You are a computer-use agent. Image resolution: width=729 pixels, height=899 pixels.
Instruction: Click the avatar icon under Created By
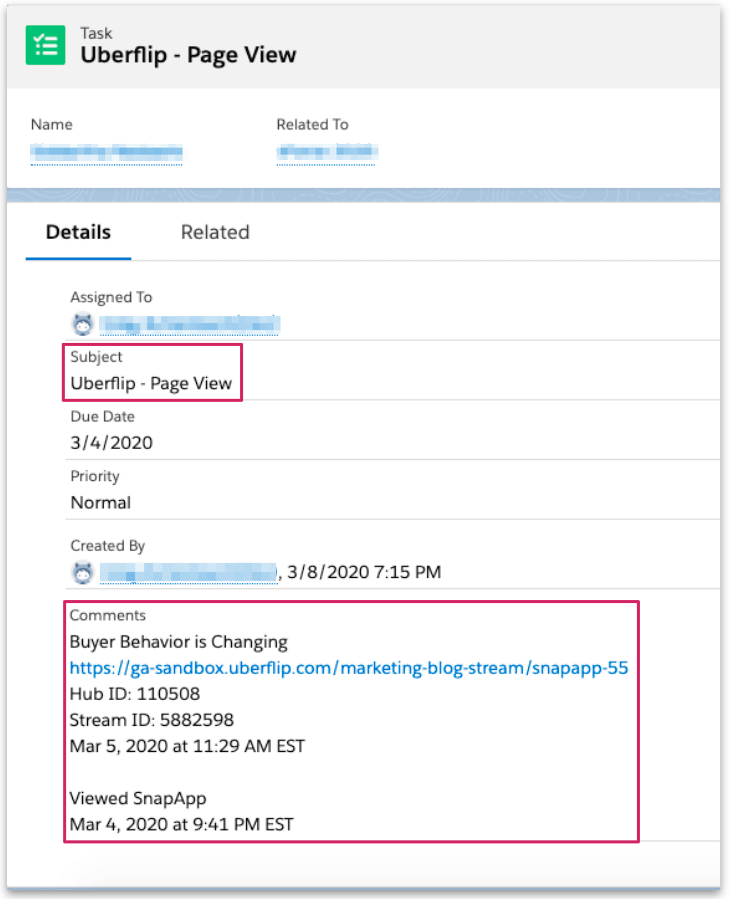click(x=83, y=572)
